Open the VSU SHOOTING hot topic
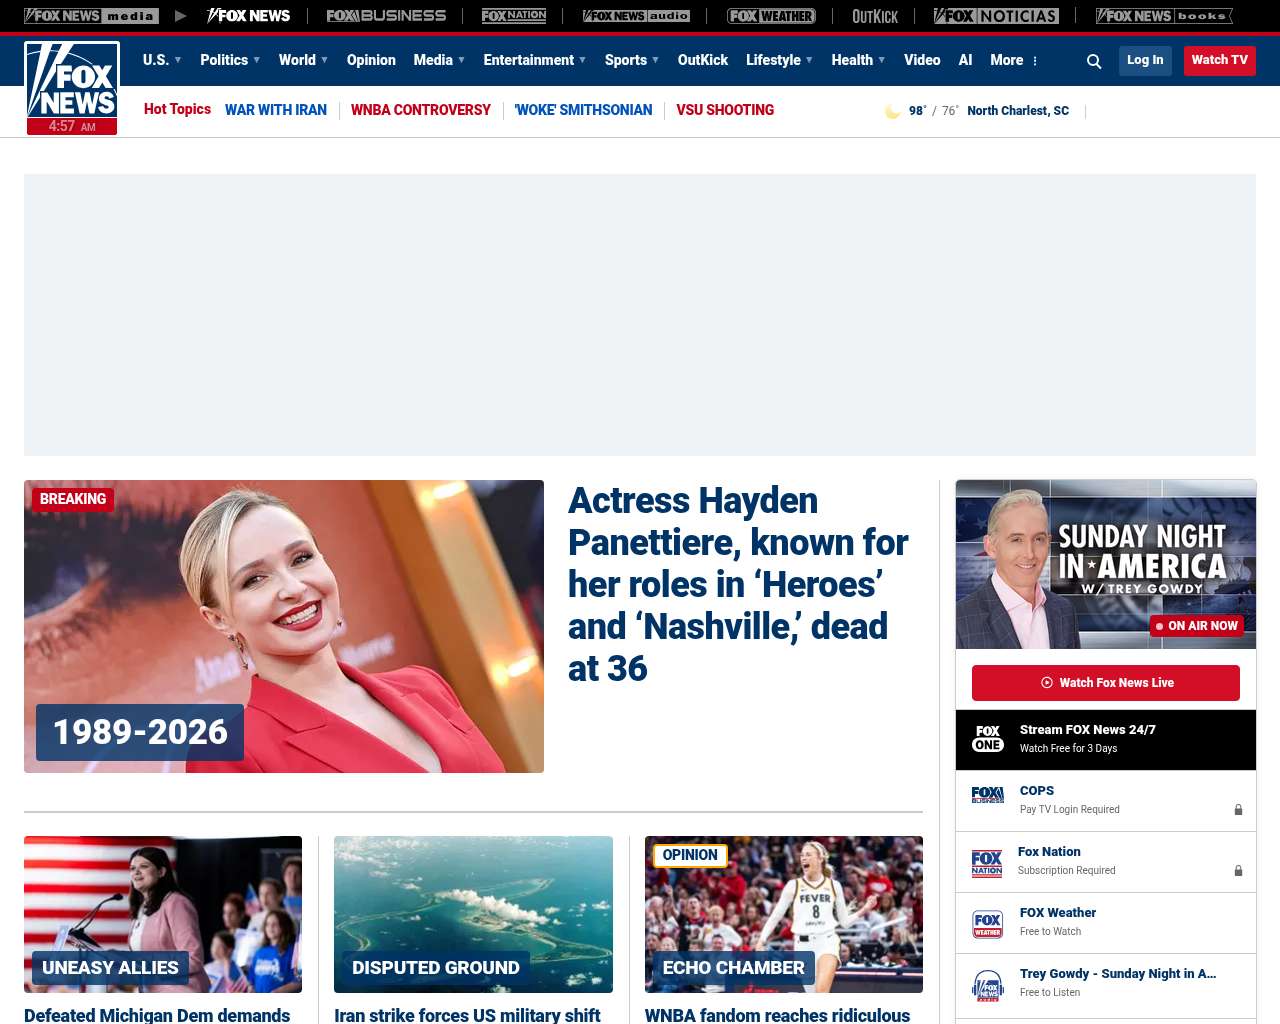Viewport: 1280px width, 1024px height. [x=725, y=110]
